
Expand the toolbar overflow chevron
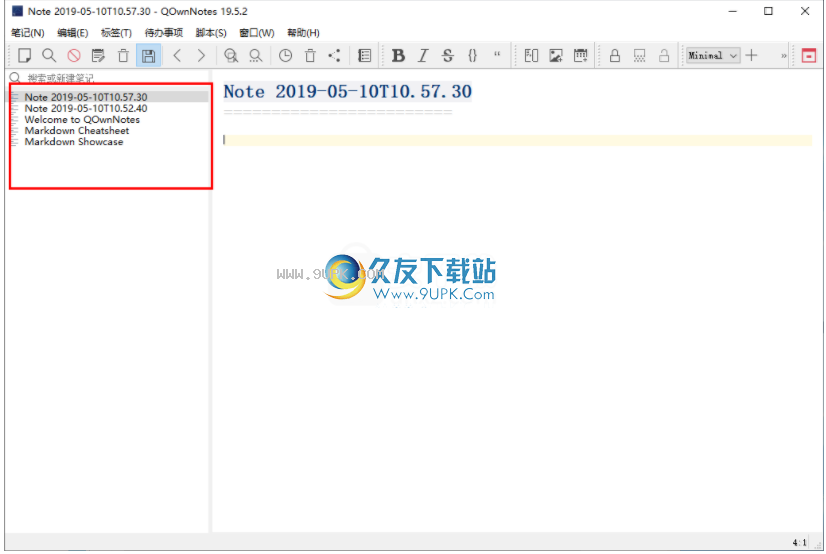click(783, 55)
